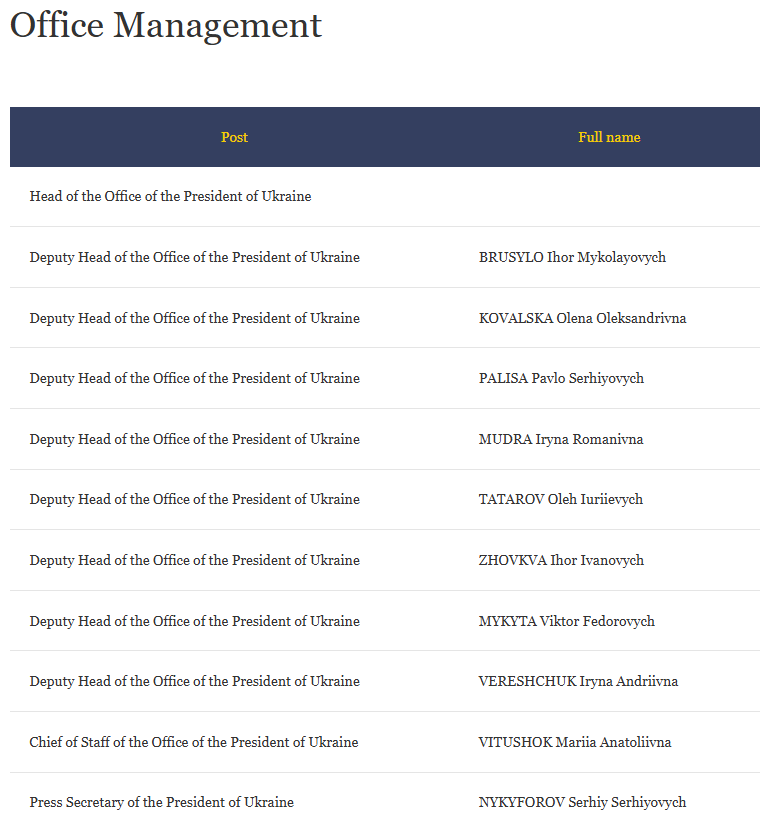Click the Deputy Head post in VERESHCHUK's row
This screenshot has width=779, height=840.
[x=194, y=682]
